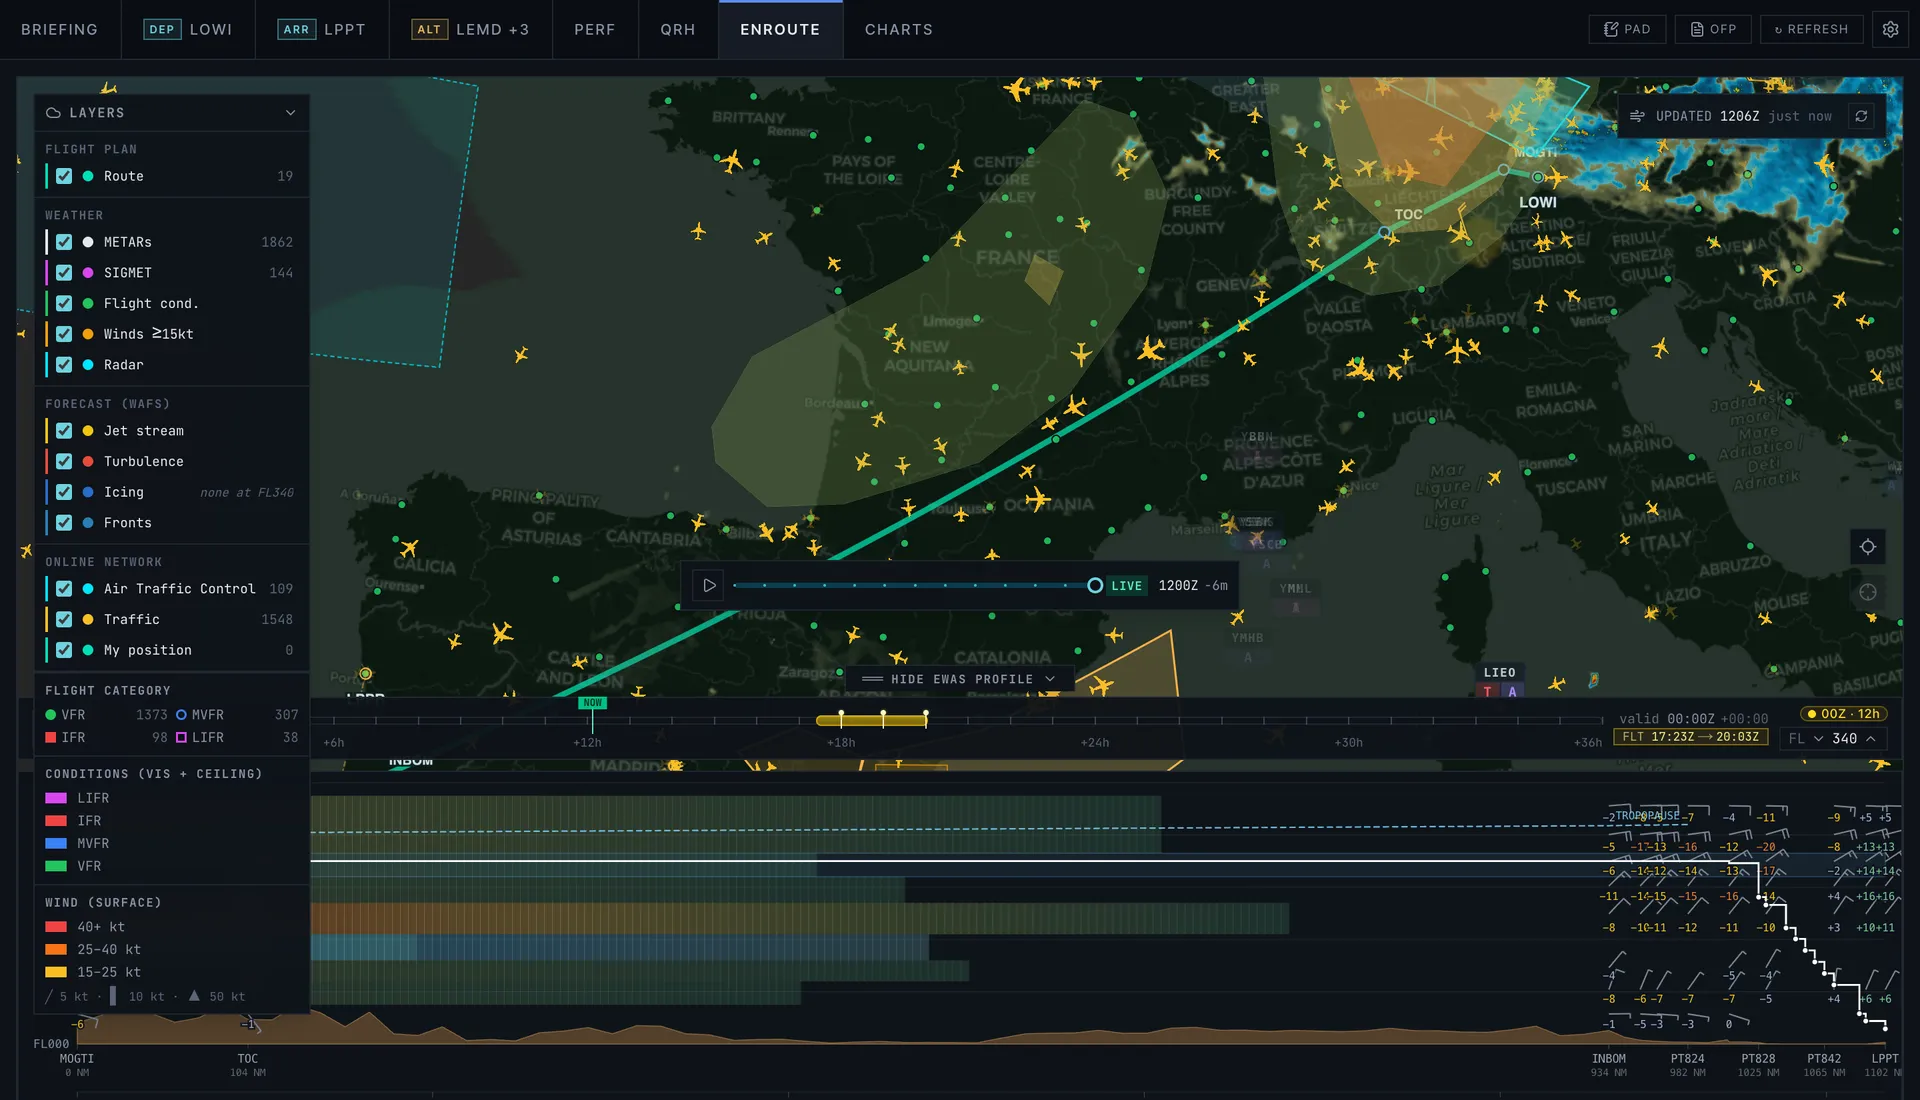Toggle the Icing forecast checkbox
Image resolution: width=1920 pixels, height=1100 pixels.
[x=64, y=492]
